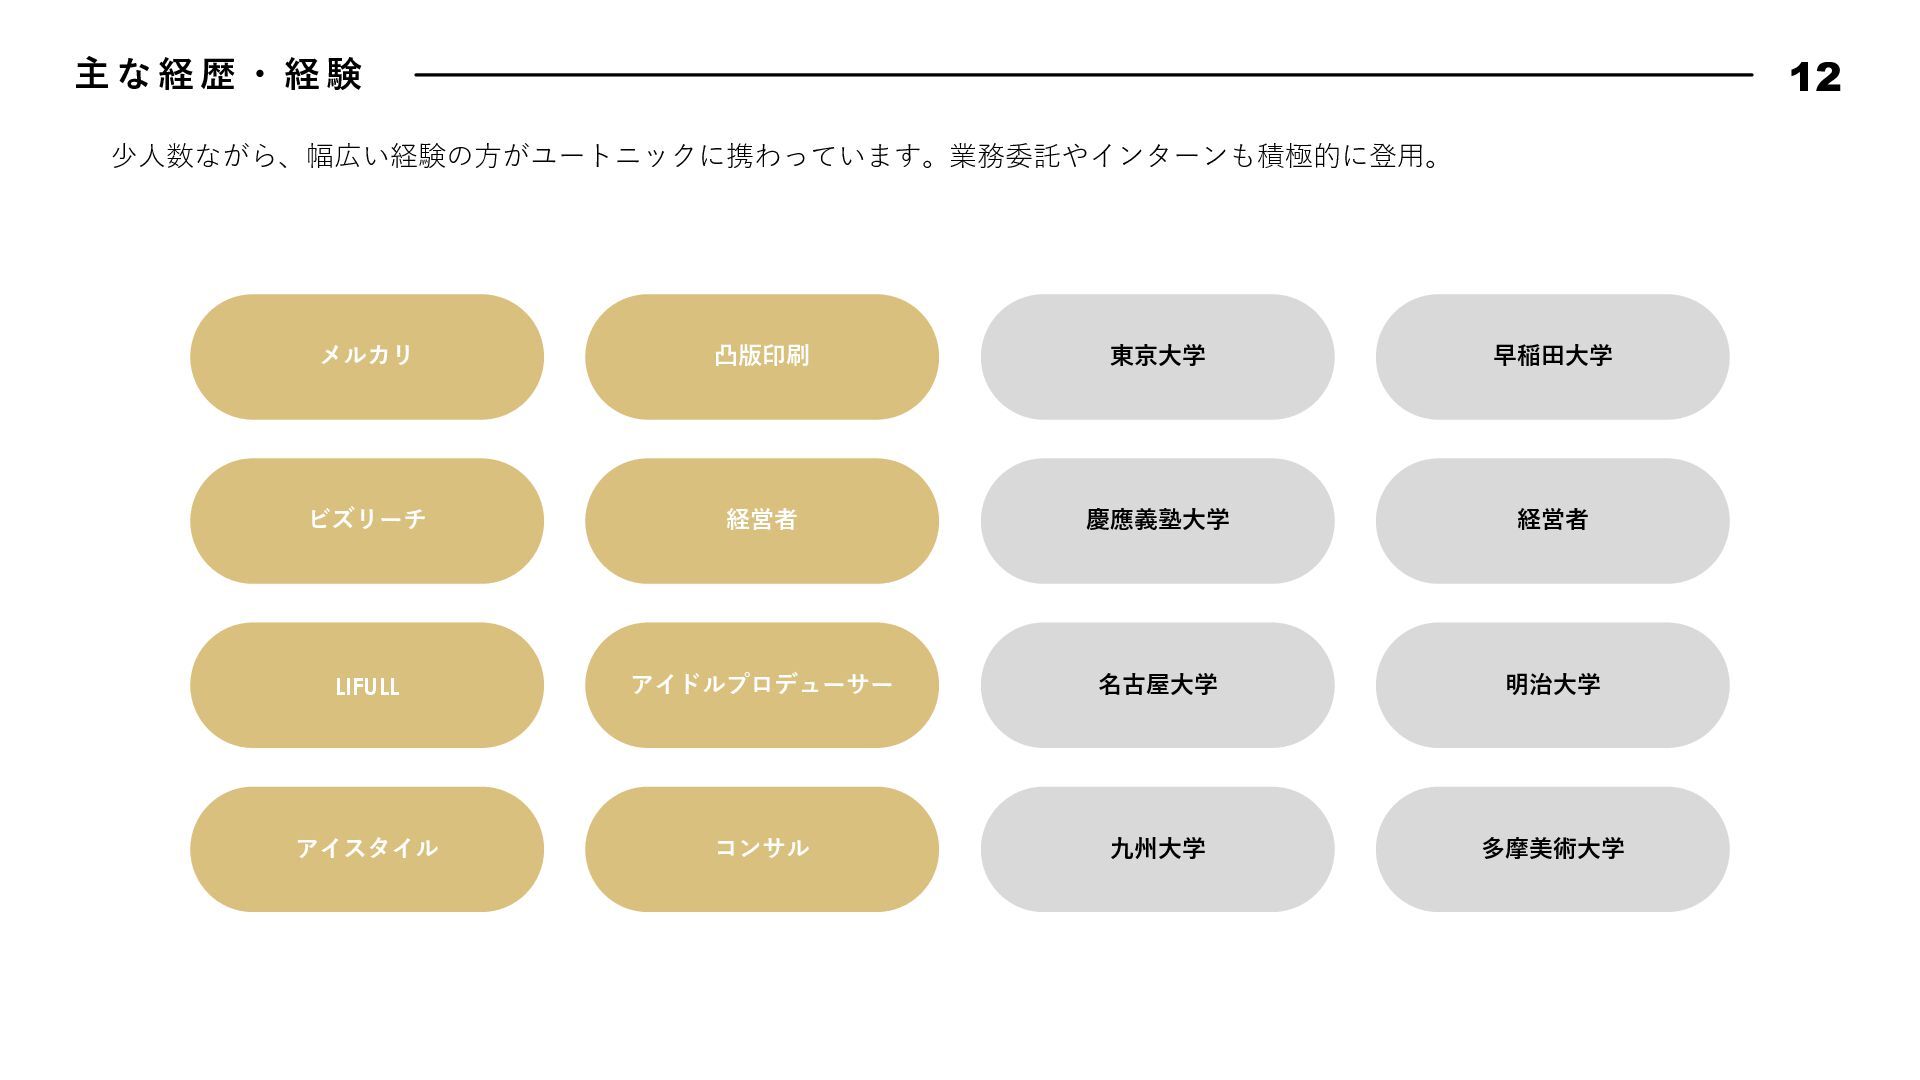The image size is (1920, 1080).
Task: Select the 多摩美術大学 pill
Action: coord(1552,849)
